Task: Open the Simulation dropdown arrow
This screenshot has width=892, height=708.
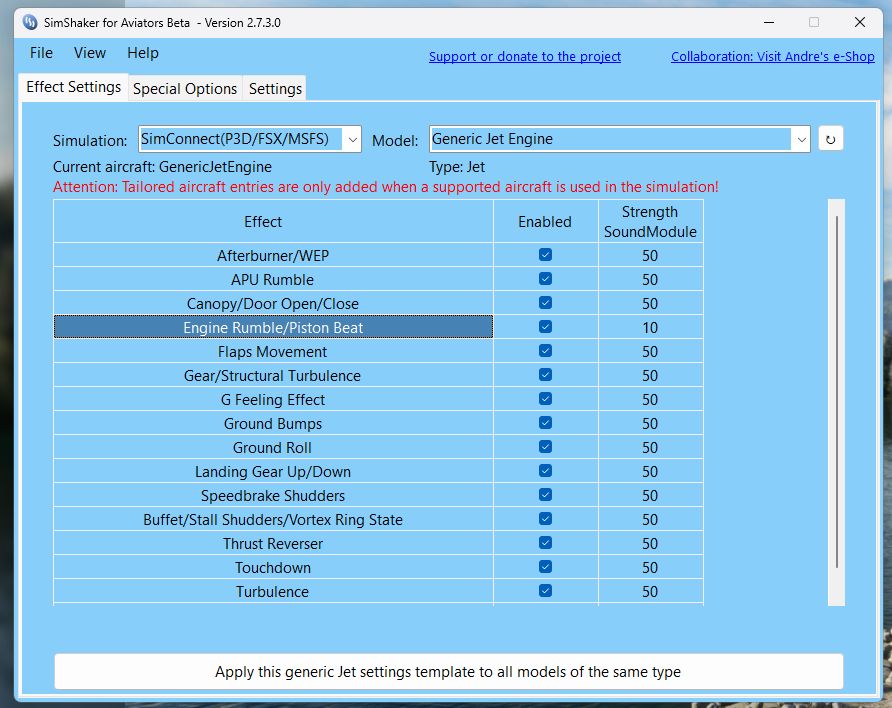Action: (x=352, y=139)
